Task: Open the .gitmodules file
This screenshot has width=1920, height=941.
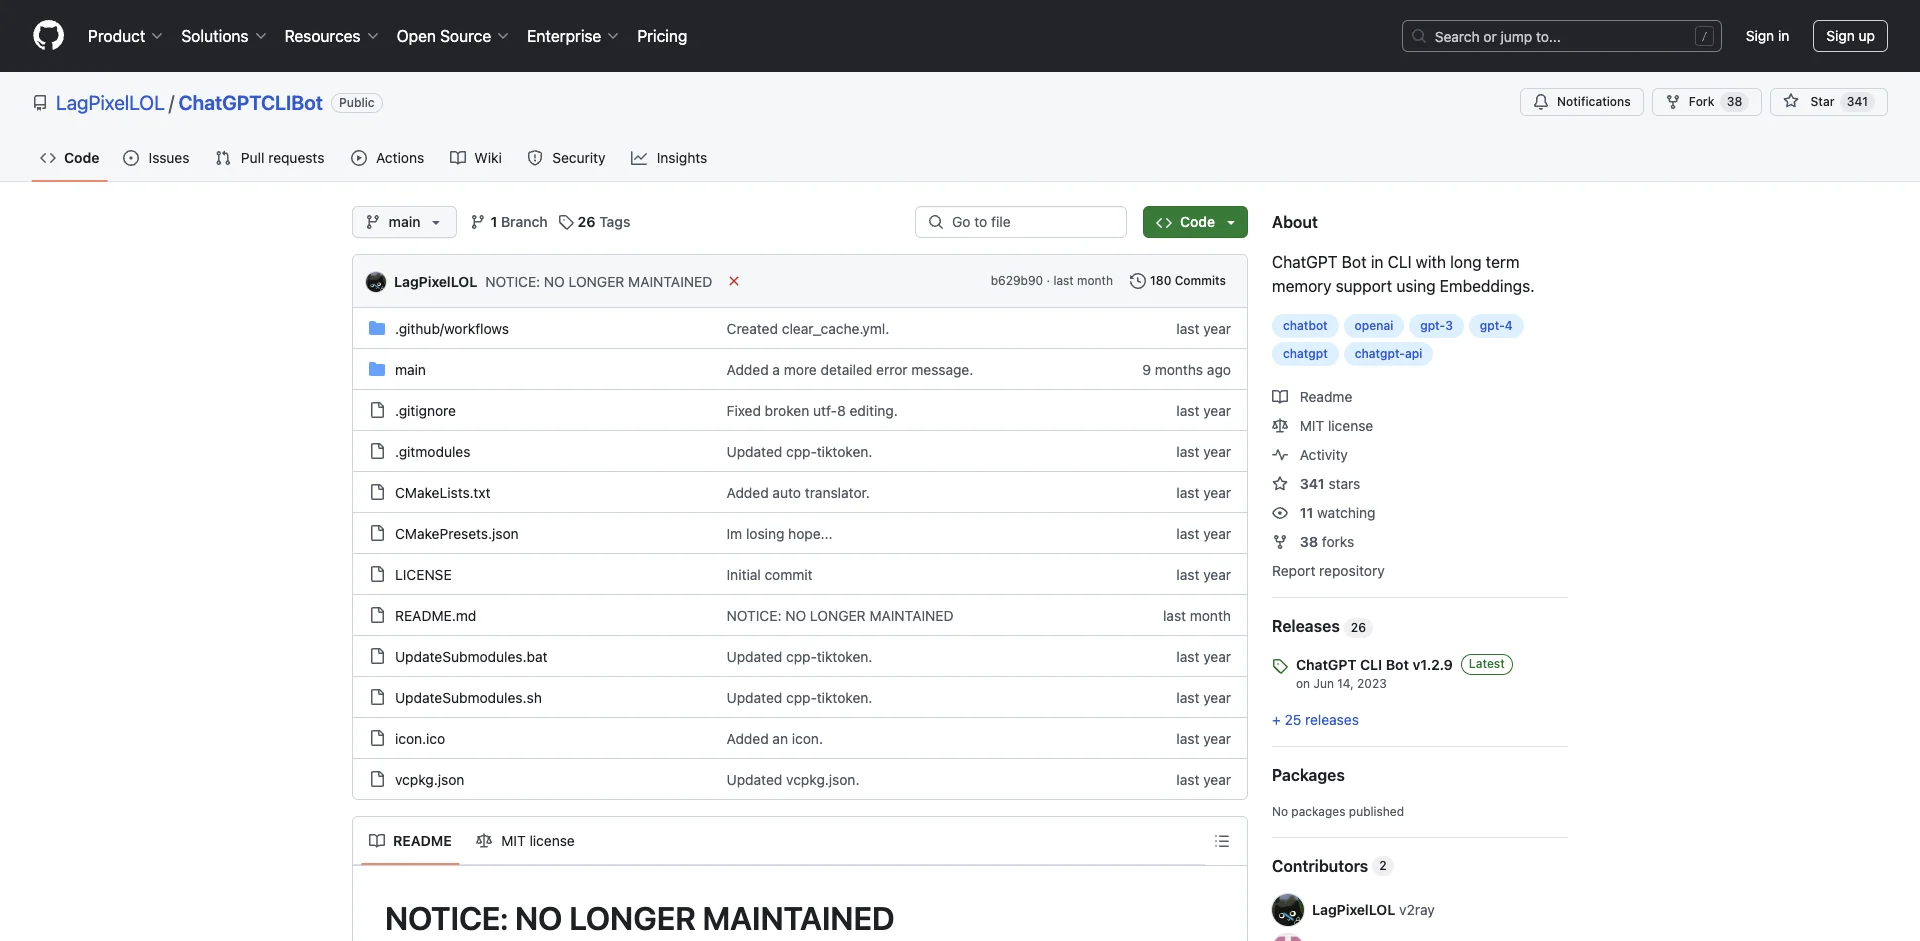Action: pos(432,452)
